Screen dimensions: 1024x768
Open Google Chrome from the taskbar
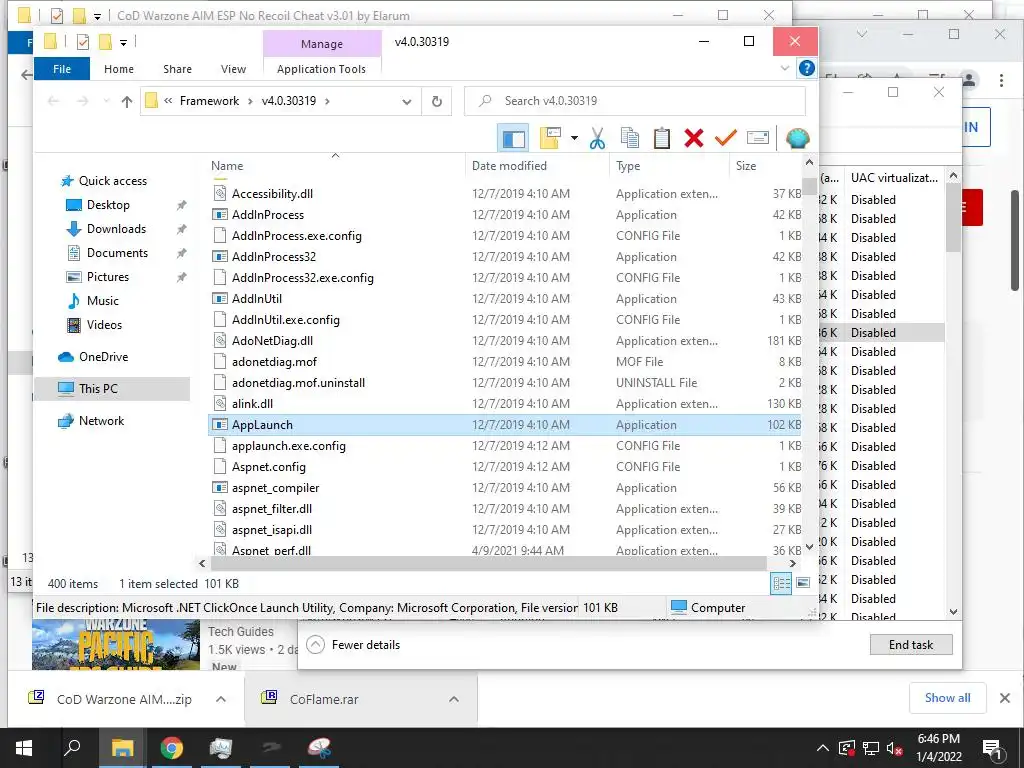171,748
